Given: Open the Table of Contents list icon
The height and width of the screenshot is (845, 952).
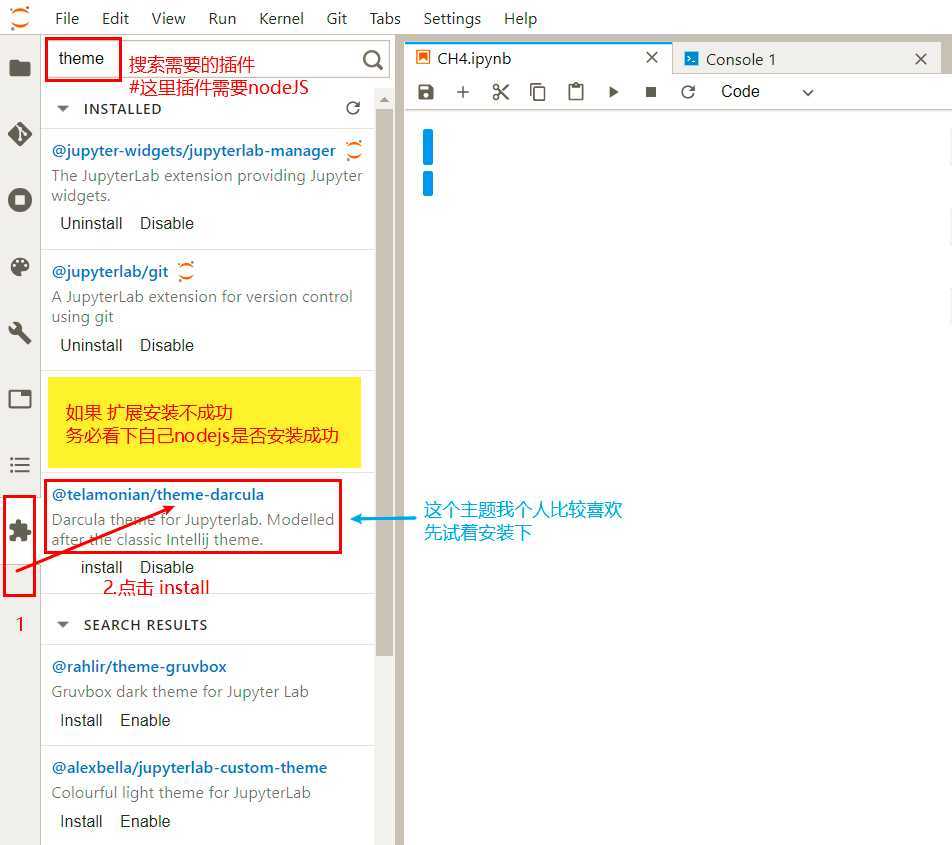Looking at the screenshot, I should tap(20, 465).
